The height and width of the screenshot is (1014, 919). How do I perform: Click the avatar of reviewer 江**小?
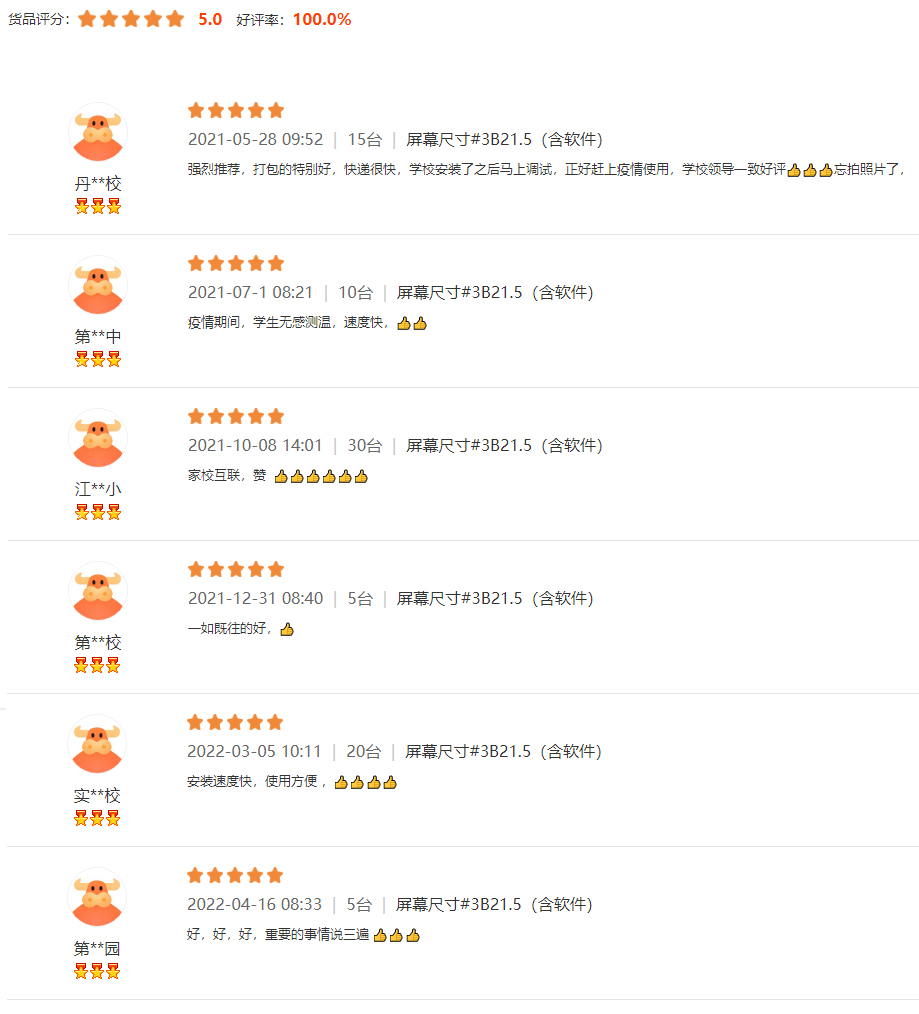[x=98, y=439]
